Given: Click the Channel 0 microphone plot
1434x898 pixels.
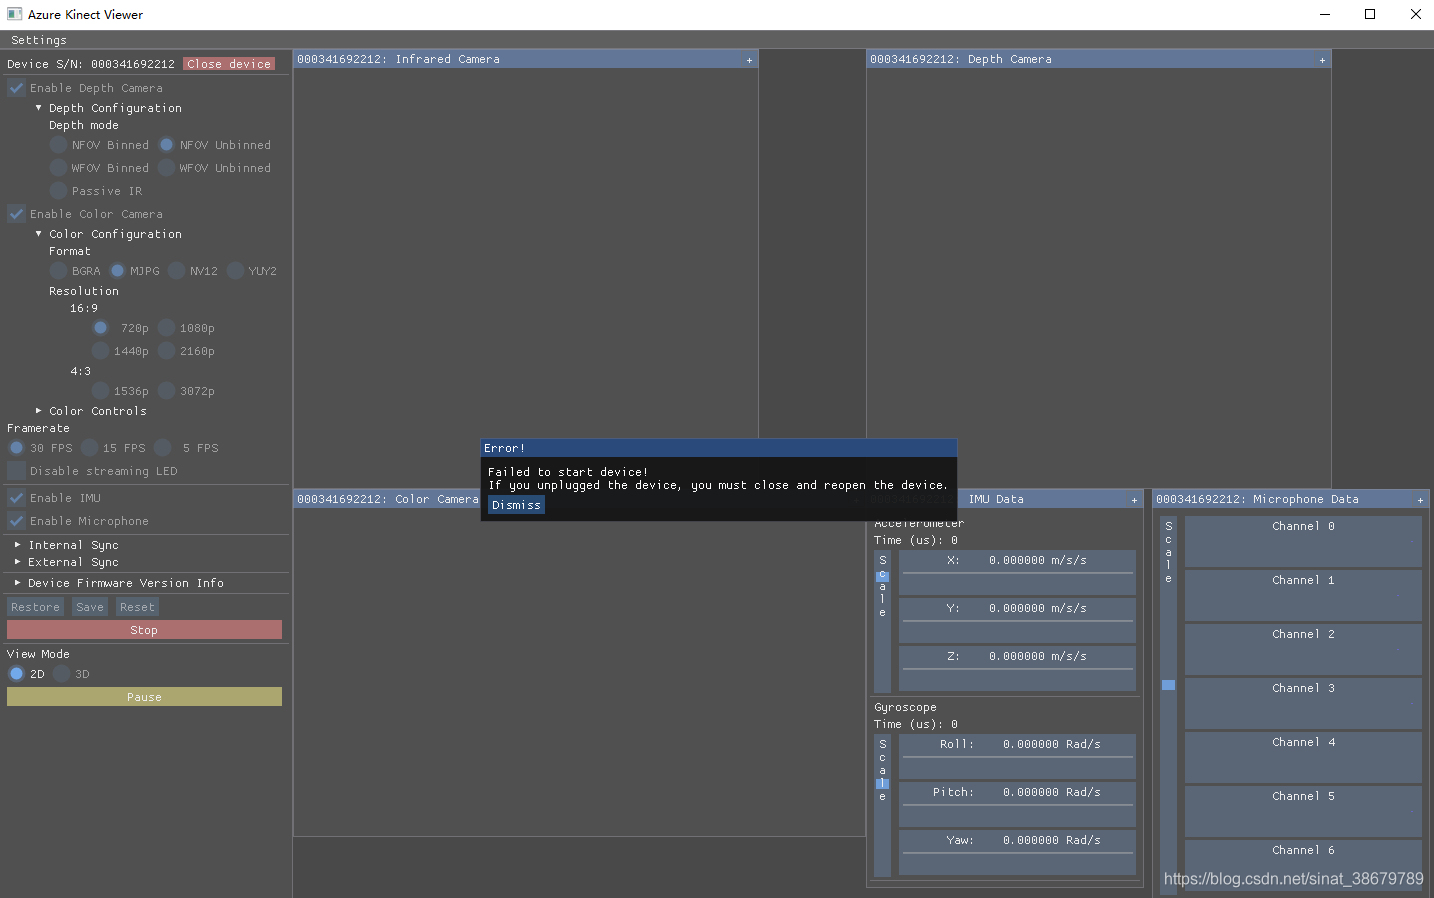Looking at the screenshot, I should [x=1303, y=541].
